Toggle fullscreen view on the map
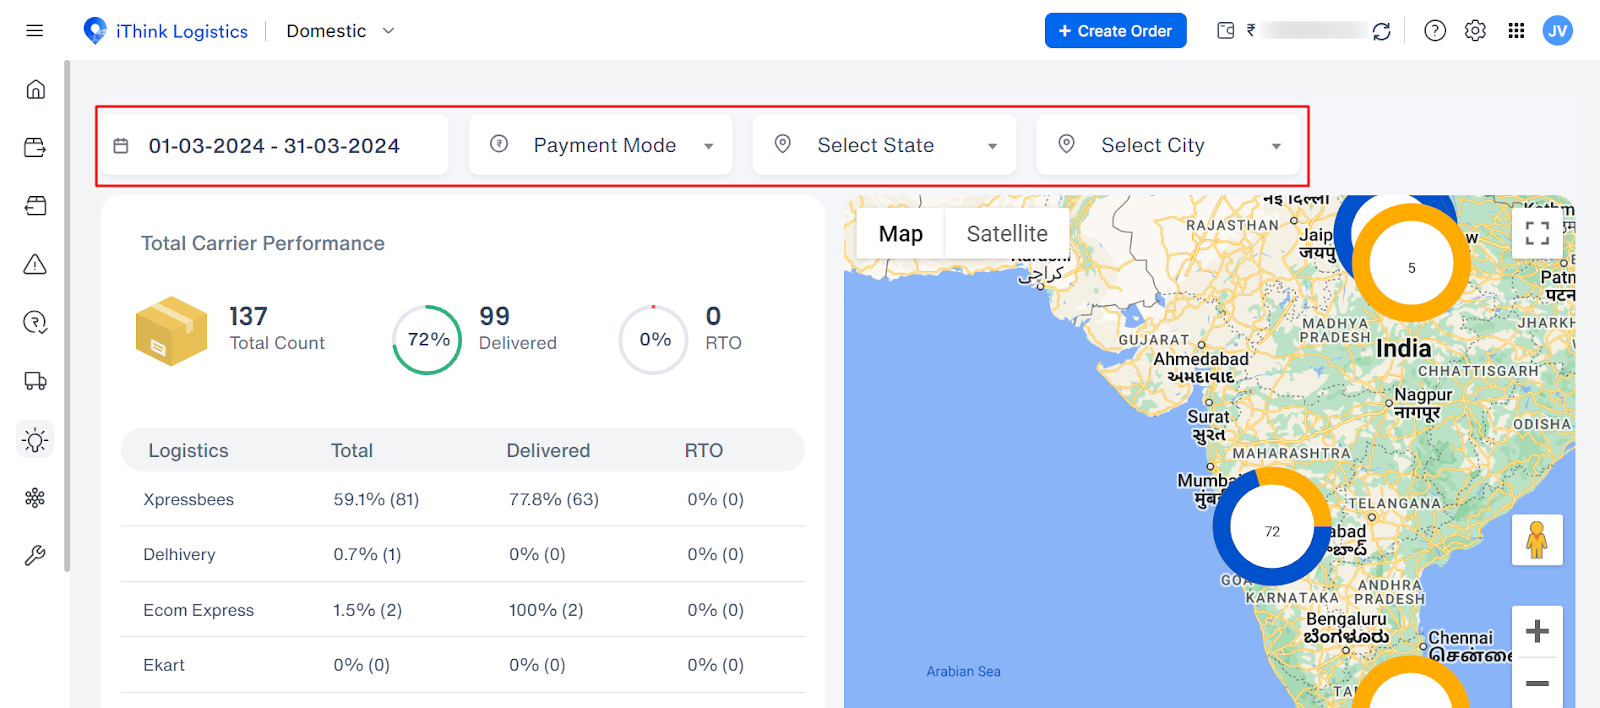 (x=1537, y=233)
